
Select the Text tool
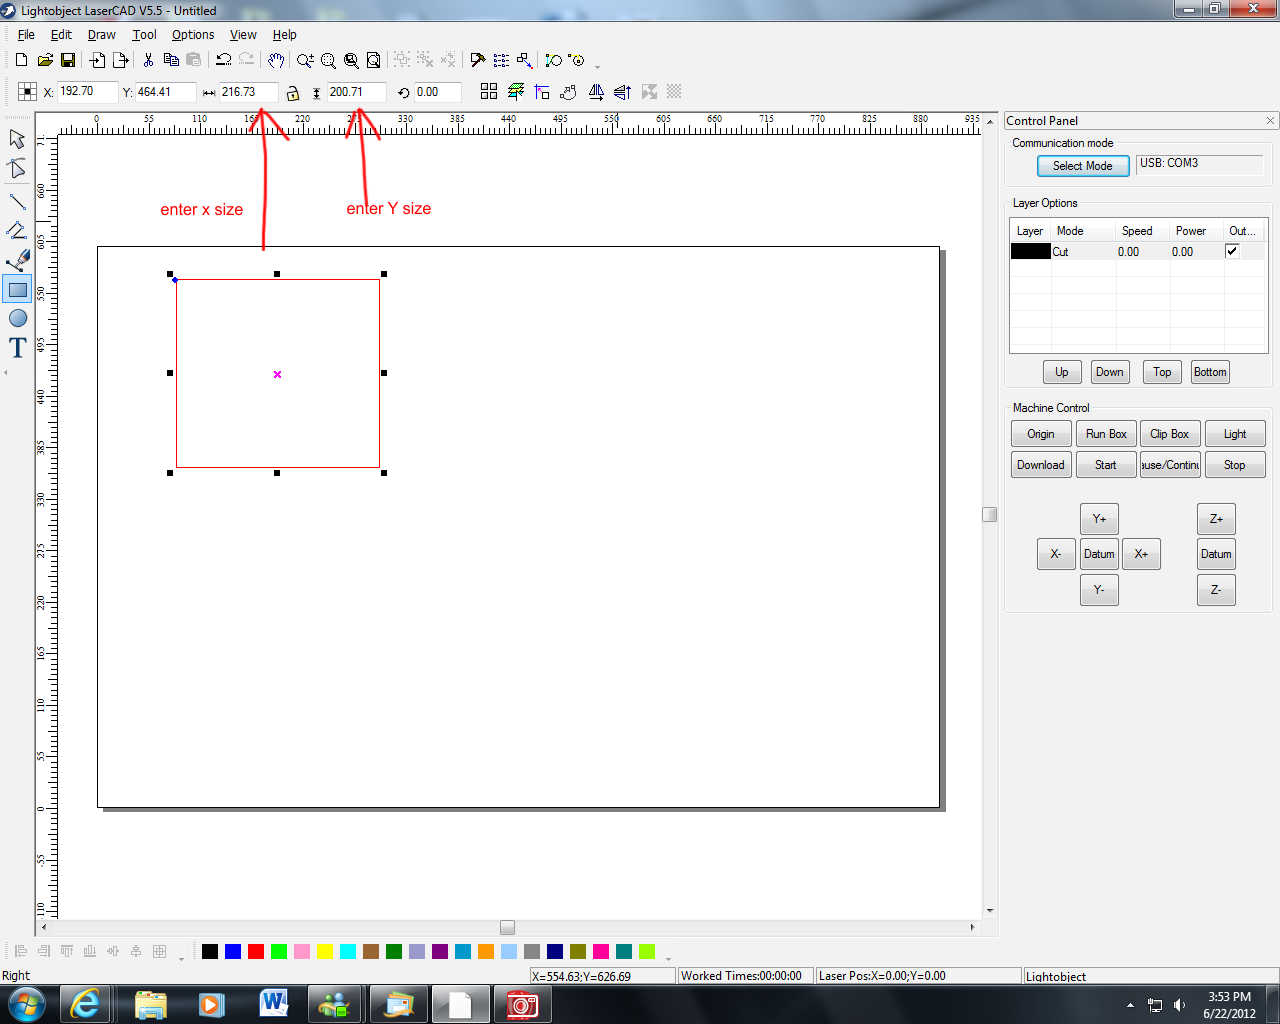[x=17, y=348]
